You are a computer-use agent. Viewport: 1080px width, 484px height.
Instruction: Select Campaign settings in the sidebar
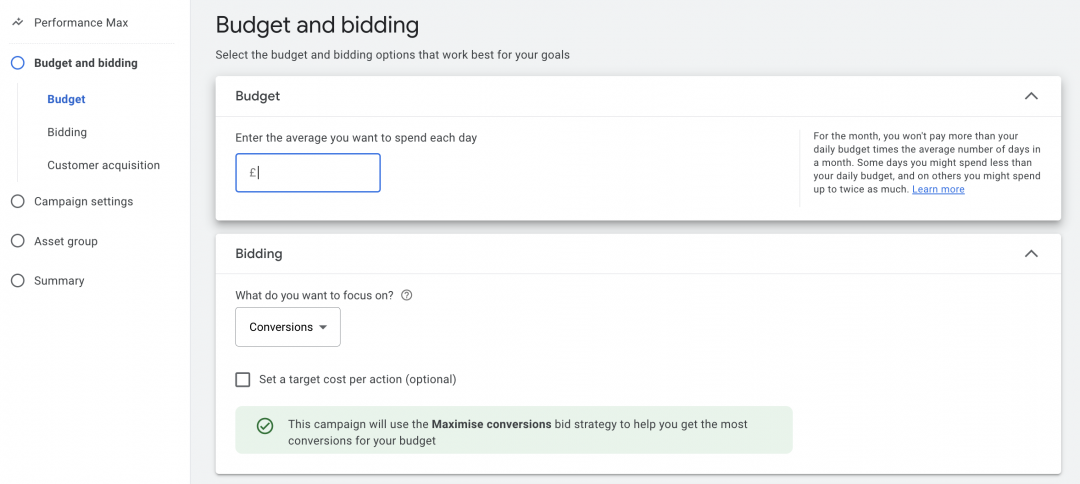tap(83, 201)
